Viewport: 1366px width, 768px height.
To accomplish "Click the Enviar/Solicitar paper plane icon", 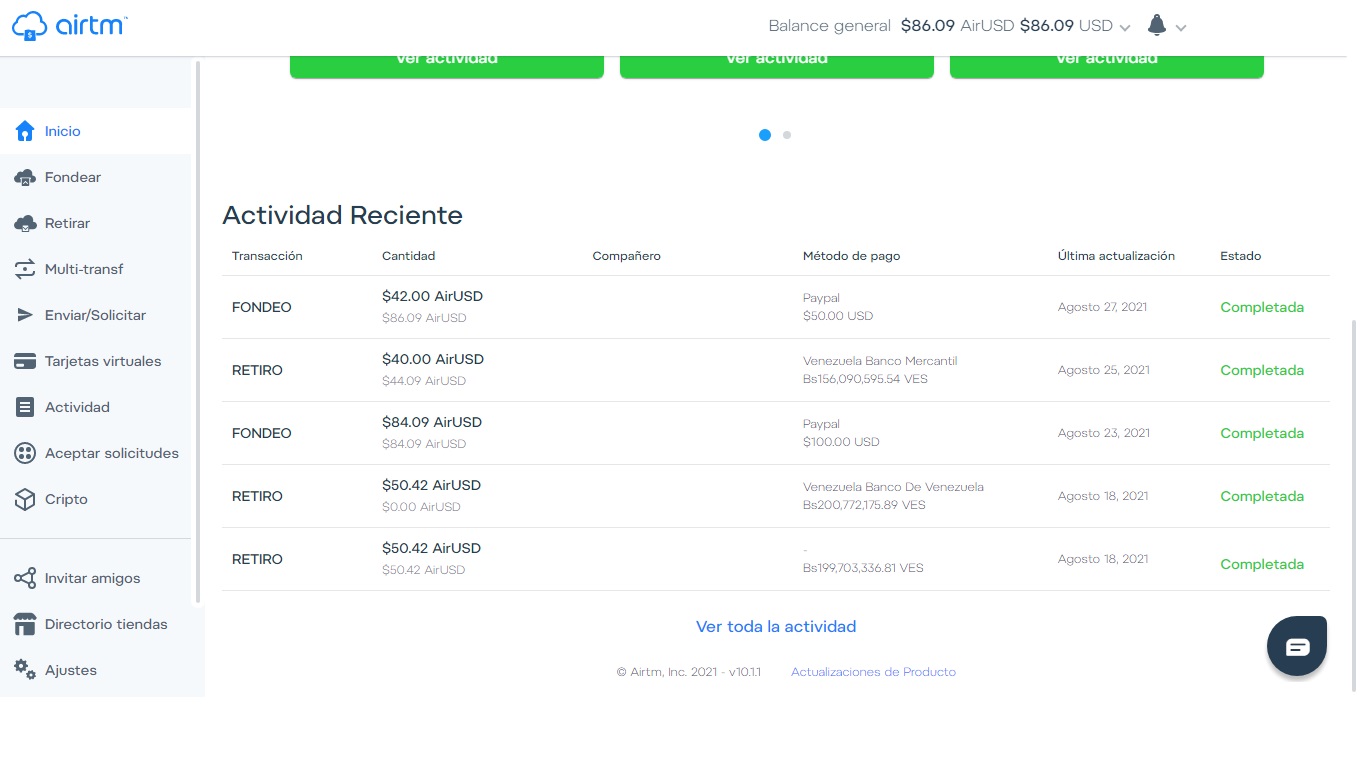I will (25, 315).
